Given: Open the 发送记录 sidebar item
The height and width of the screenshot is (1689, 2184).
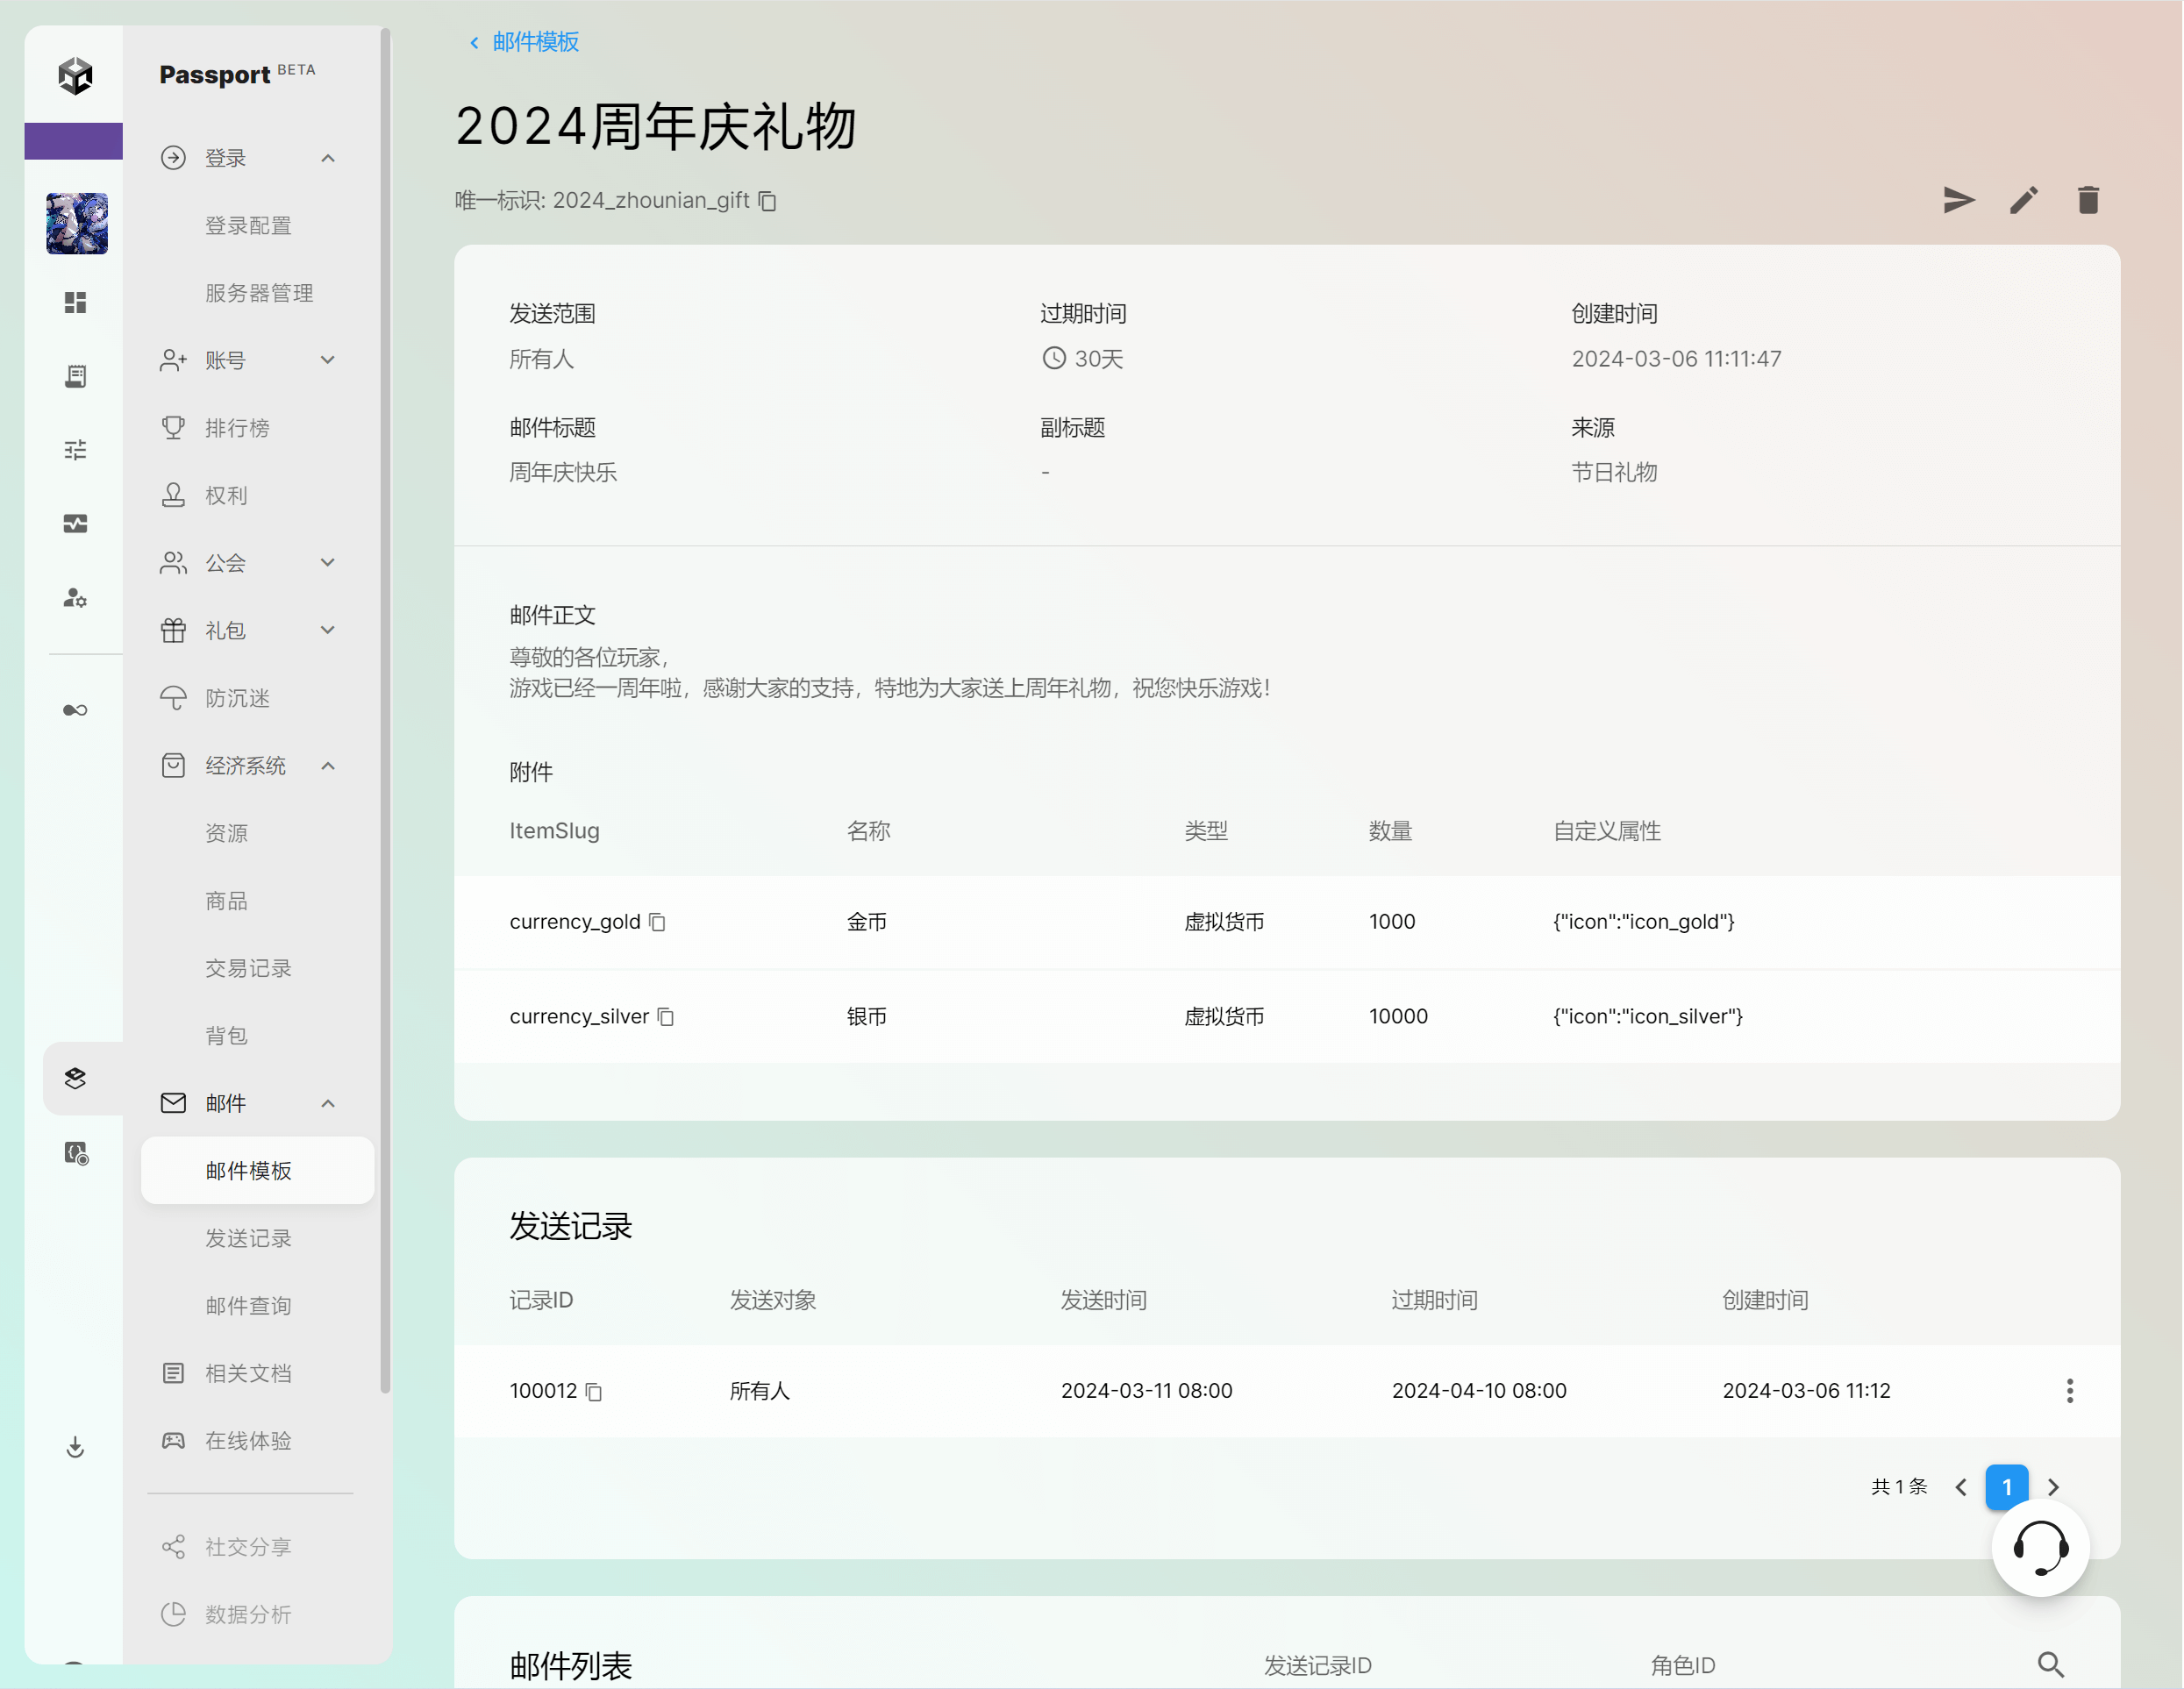Looking at the screenshot, I should (x=248, y=1238).
